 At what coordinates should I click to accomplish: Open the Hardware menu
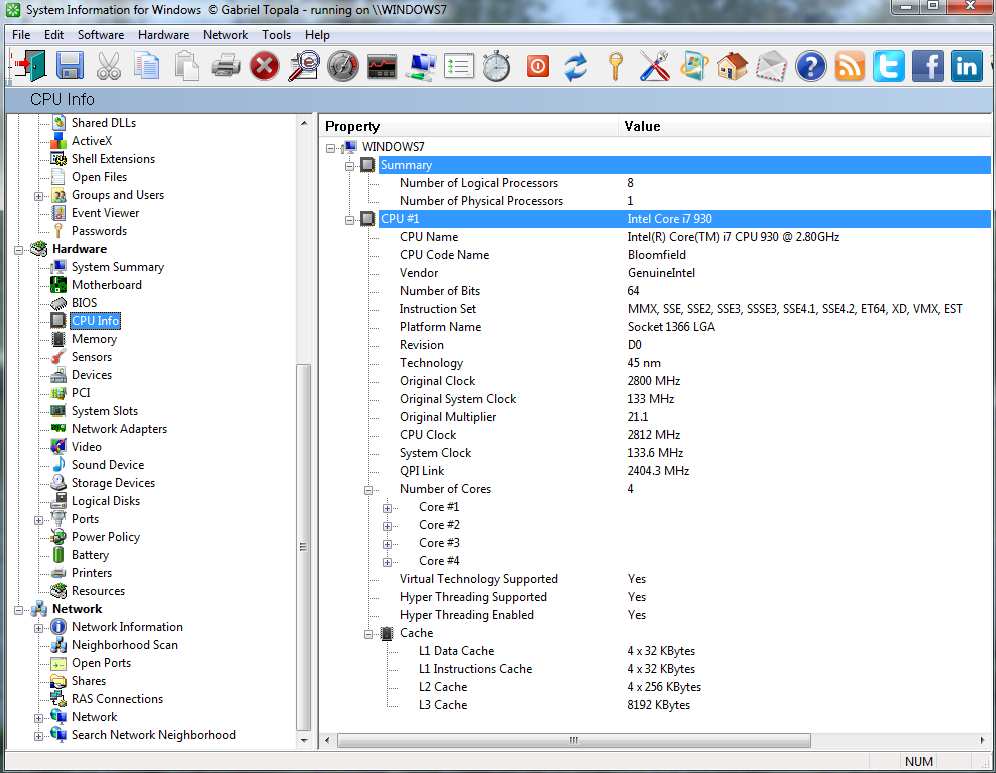point(163,35)
